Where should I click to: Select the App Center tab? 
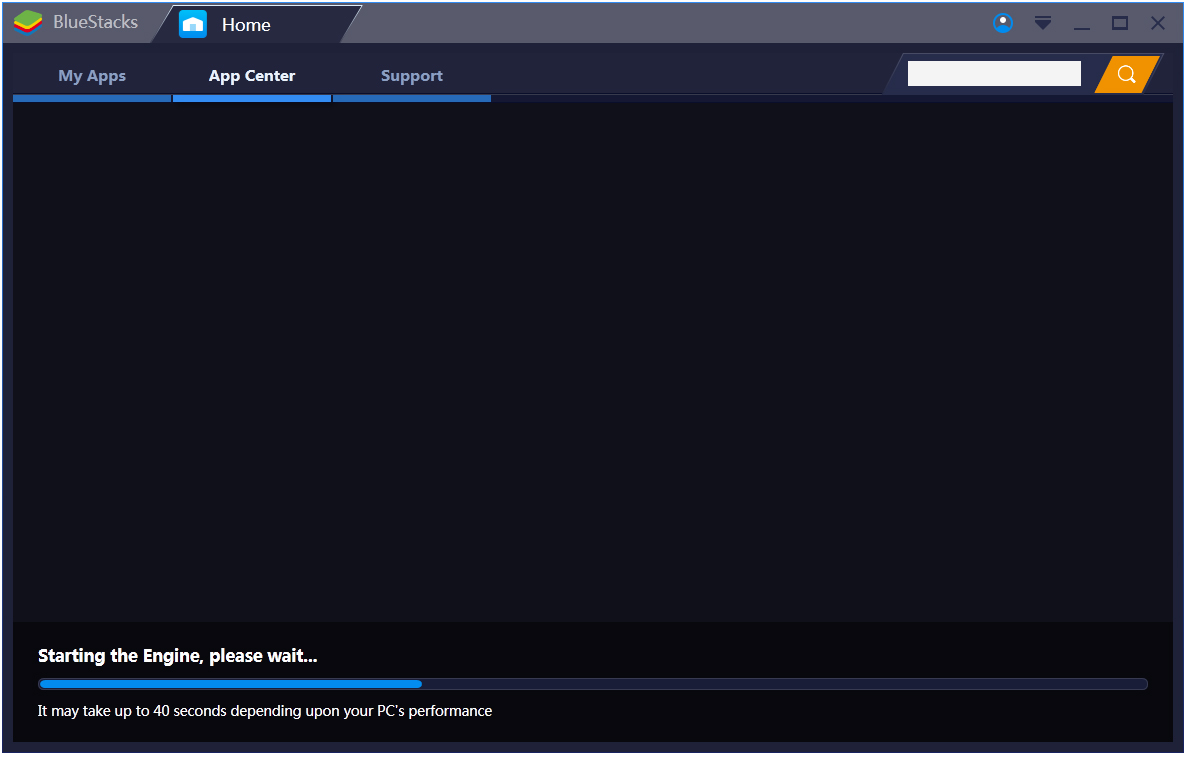coord(252,76)
